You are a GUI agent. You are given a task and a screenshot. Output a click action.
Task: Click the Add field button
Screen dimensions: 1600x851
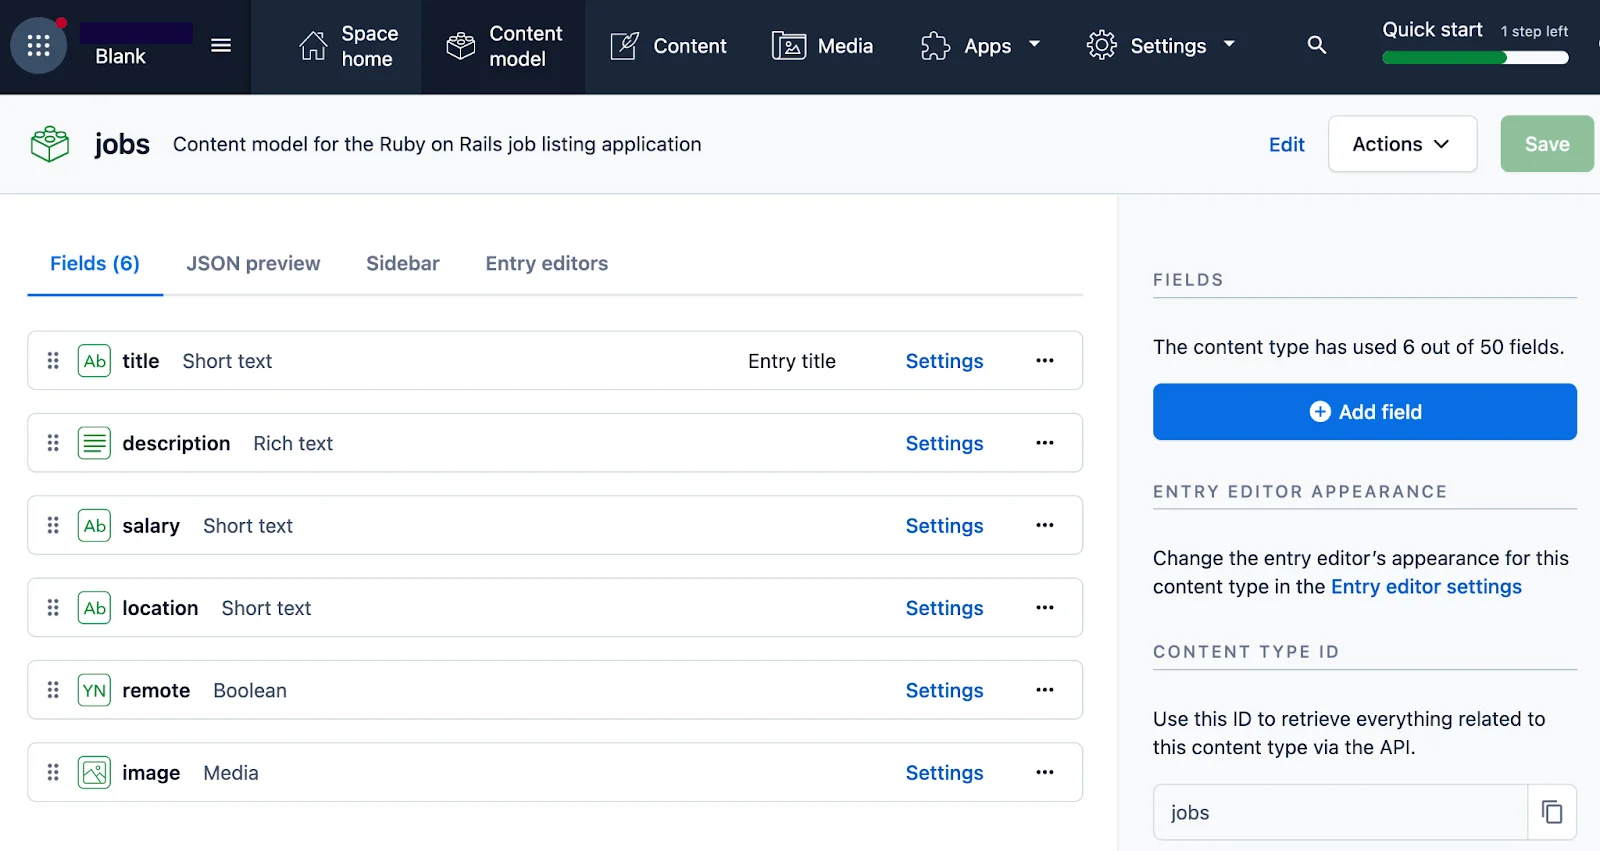pos(1365,412)
